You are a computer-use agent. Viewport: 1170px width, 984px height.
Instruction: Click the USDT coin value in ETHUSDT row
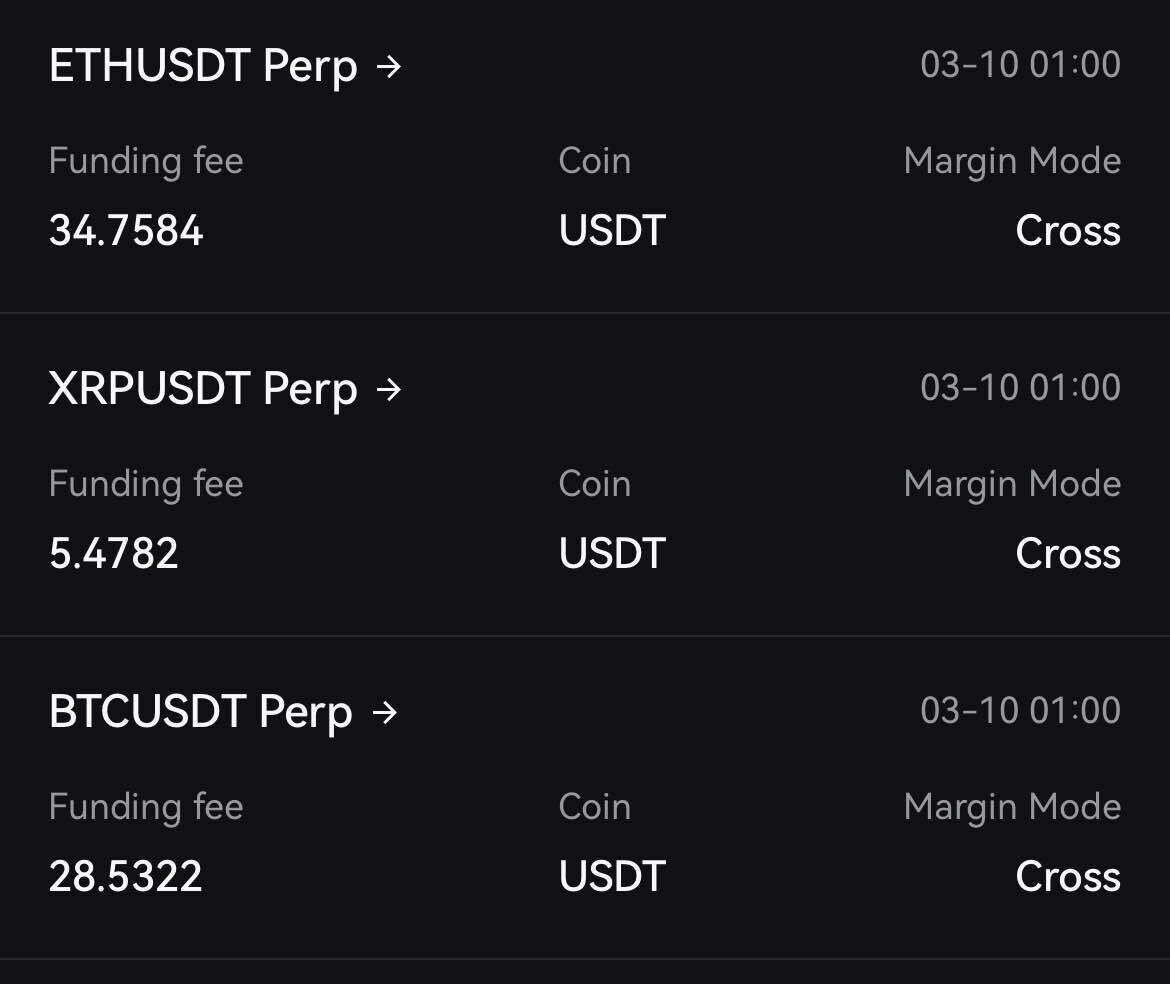pos(612,231)
